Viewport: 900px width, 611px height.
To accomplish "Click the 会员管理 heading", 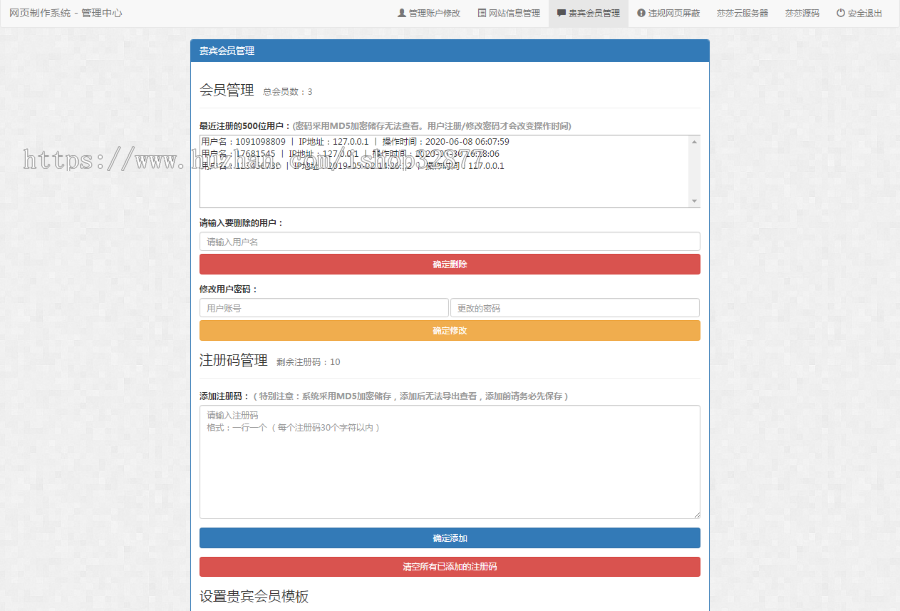I will tap(227, 90).
